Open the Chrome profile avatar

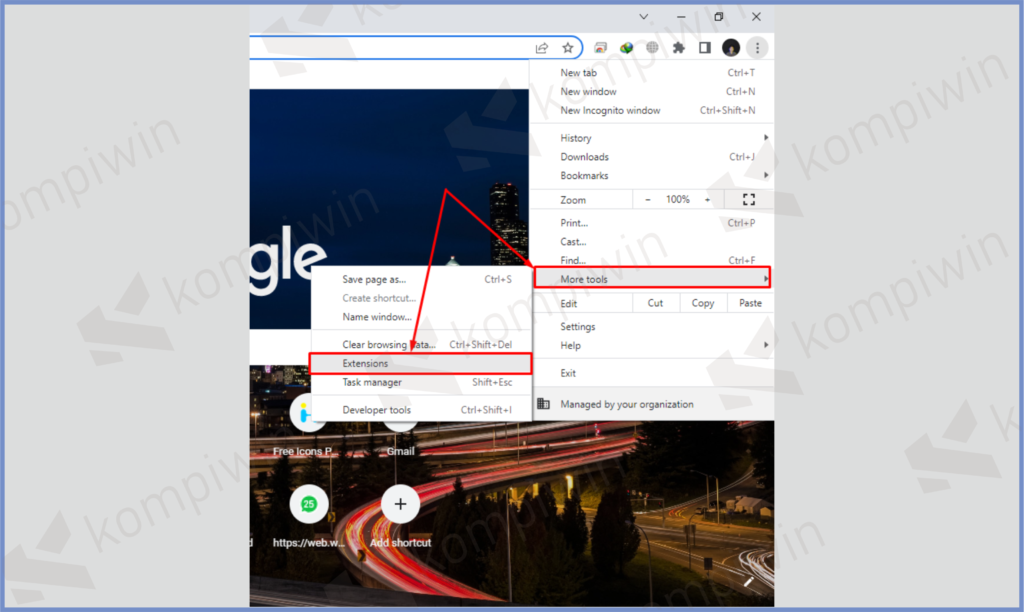click(x=730, y=47)
